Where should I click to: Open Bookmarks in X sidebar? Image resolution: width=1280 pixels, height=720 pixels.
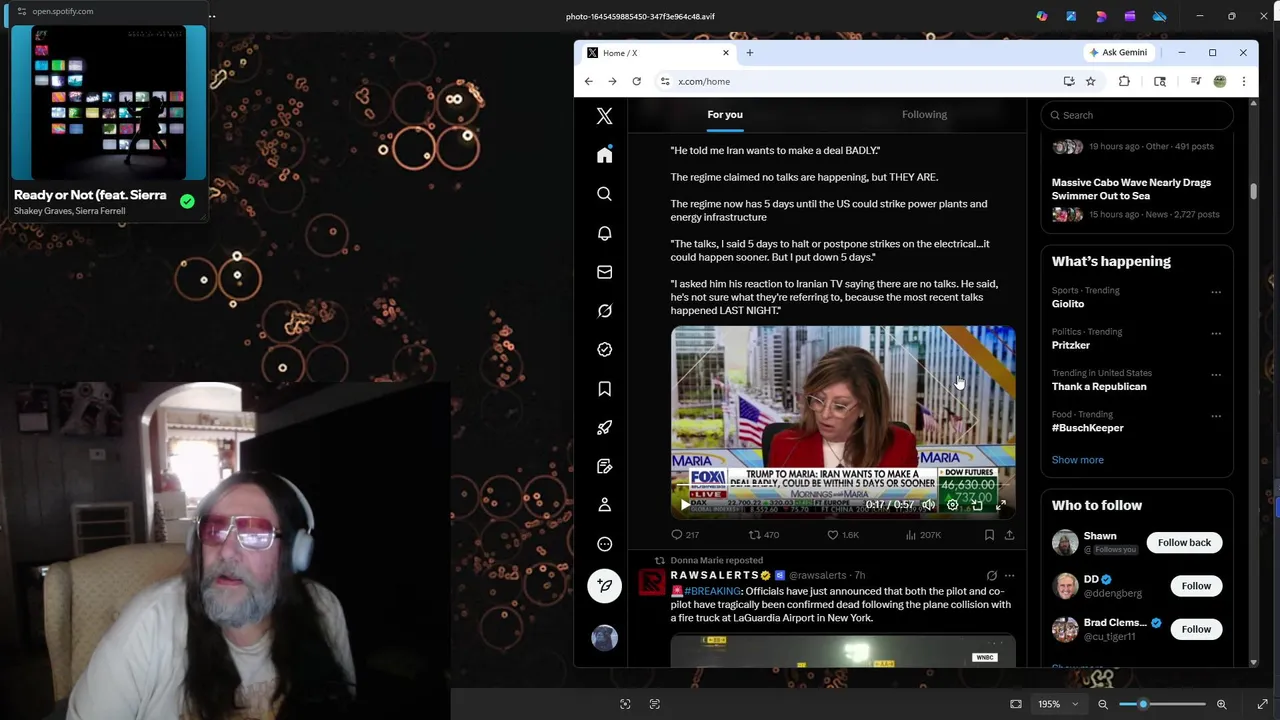click(604, 389)
